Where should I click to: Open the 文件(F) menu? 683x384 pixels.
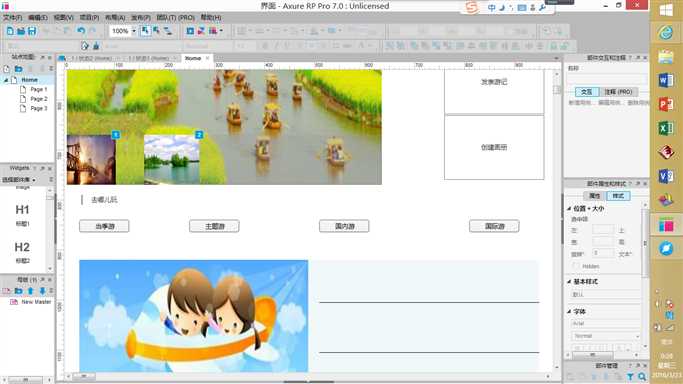click(x=13, y=17)
